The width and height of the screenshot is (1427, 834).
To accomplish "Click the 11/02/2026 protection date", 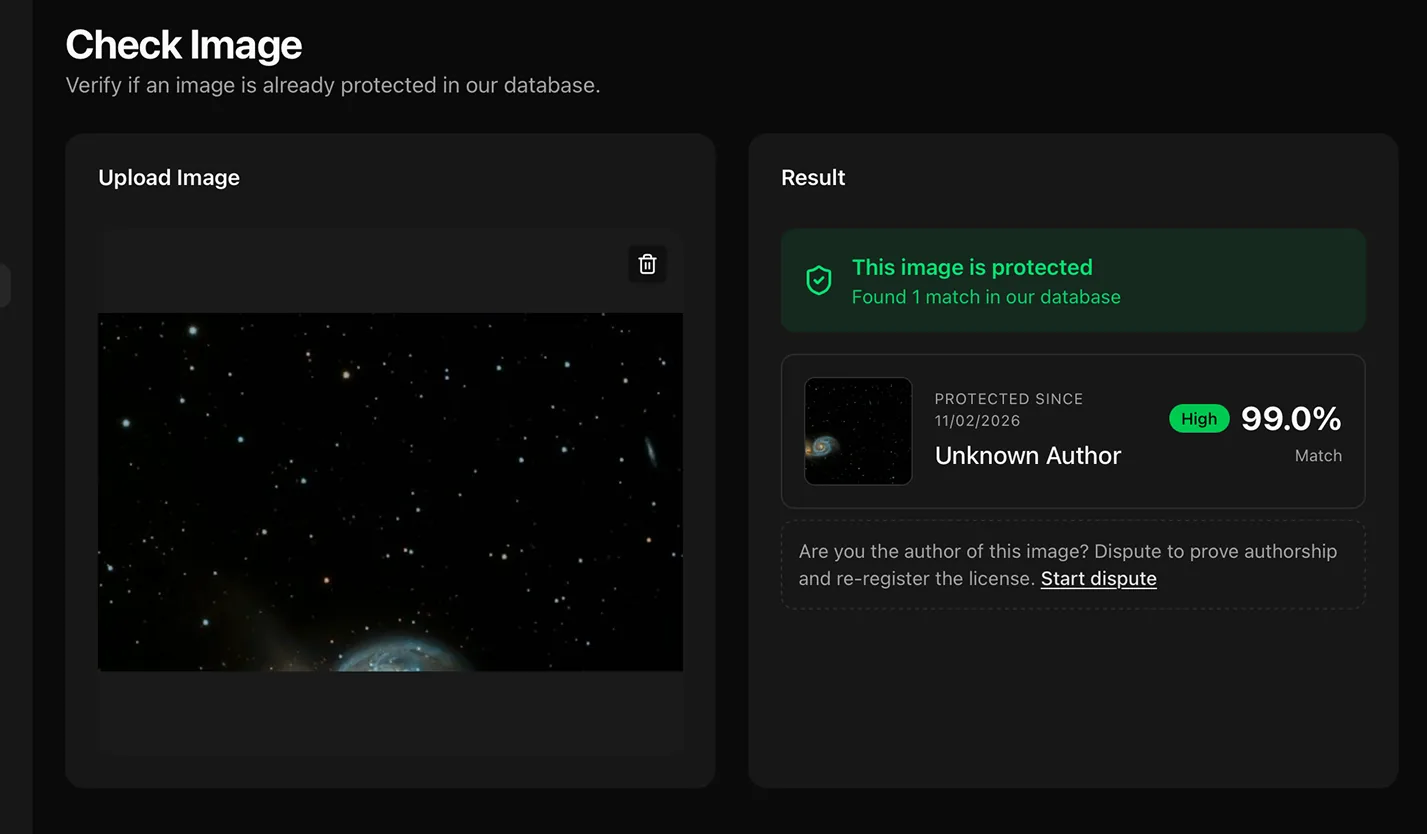I will pyautogui.click(x=978, y=421).
